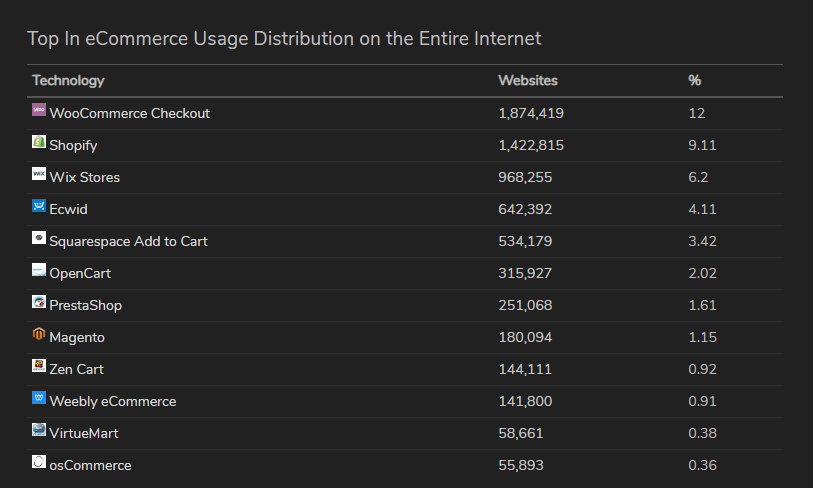813x488 pixels.
Task: Click the osCommerce logo icon
Action: click(x=39, y=462)
